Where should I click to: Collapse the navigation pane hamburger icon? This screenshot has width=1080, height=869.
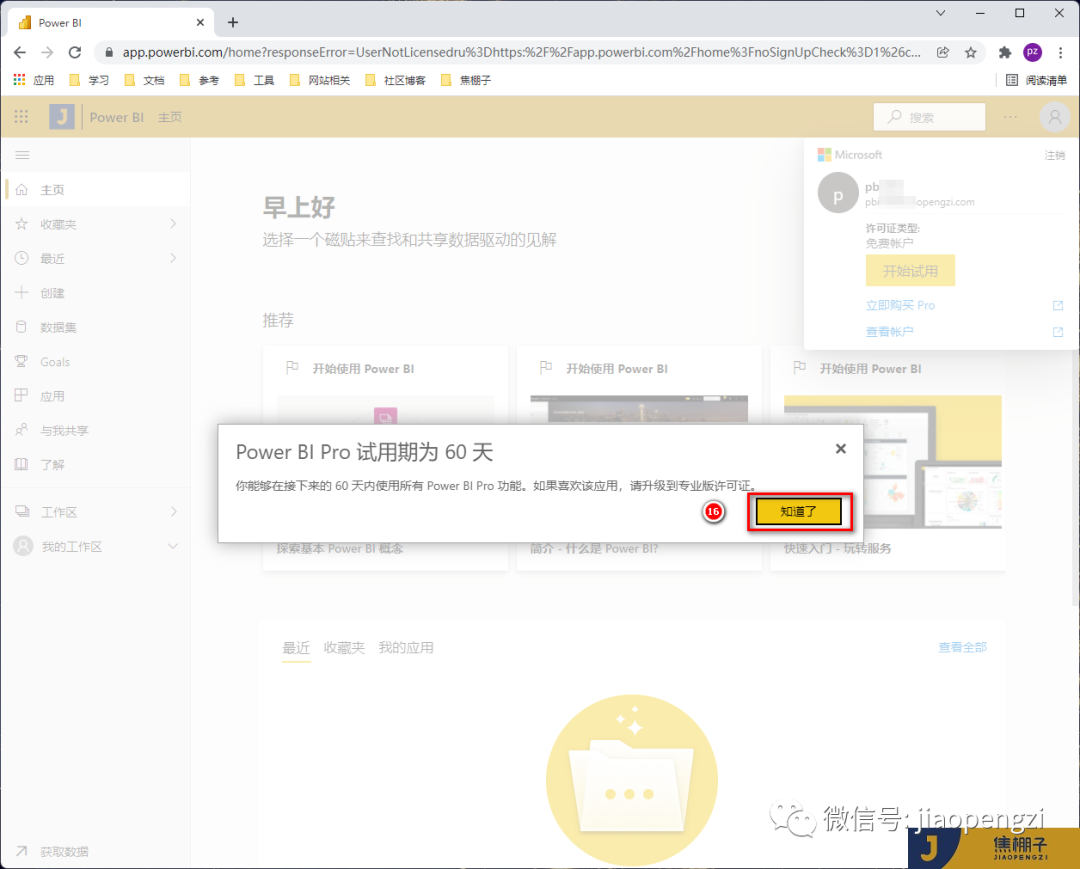[22, 155]
